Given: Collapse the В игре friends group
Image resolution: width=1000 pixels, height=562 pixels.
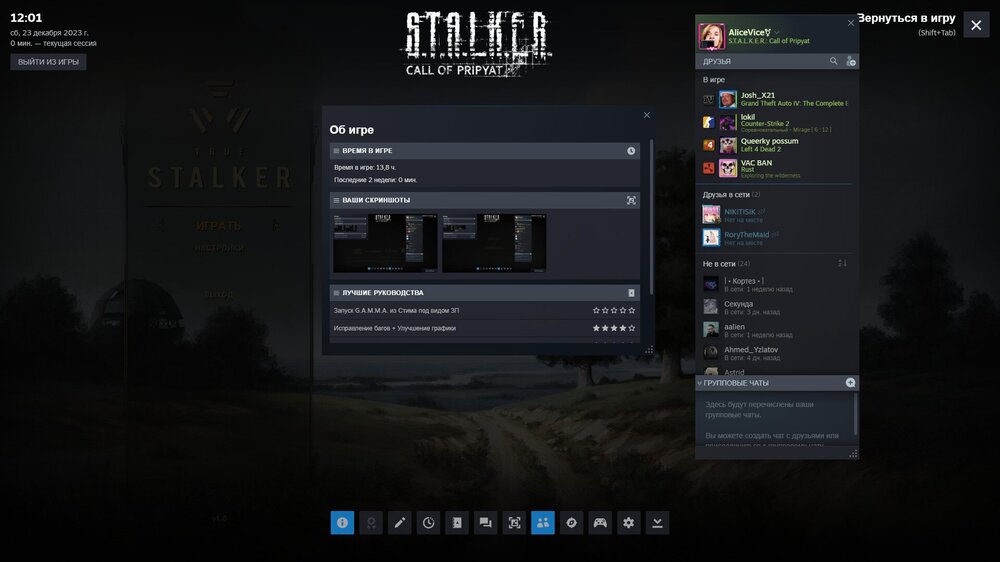Looking at the screenshot, I should [x=714, y=80].
